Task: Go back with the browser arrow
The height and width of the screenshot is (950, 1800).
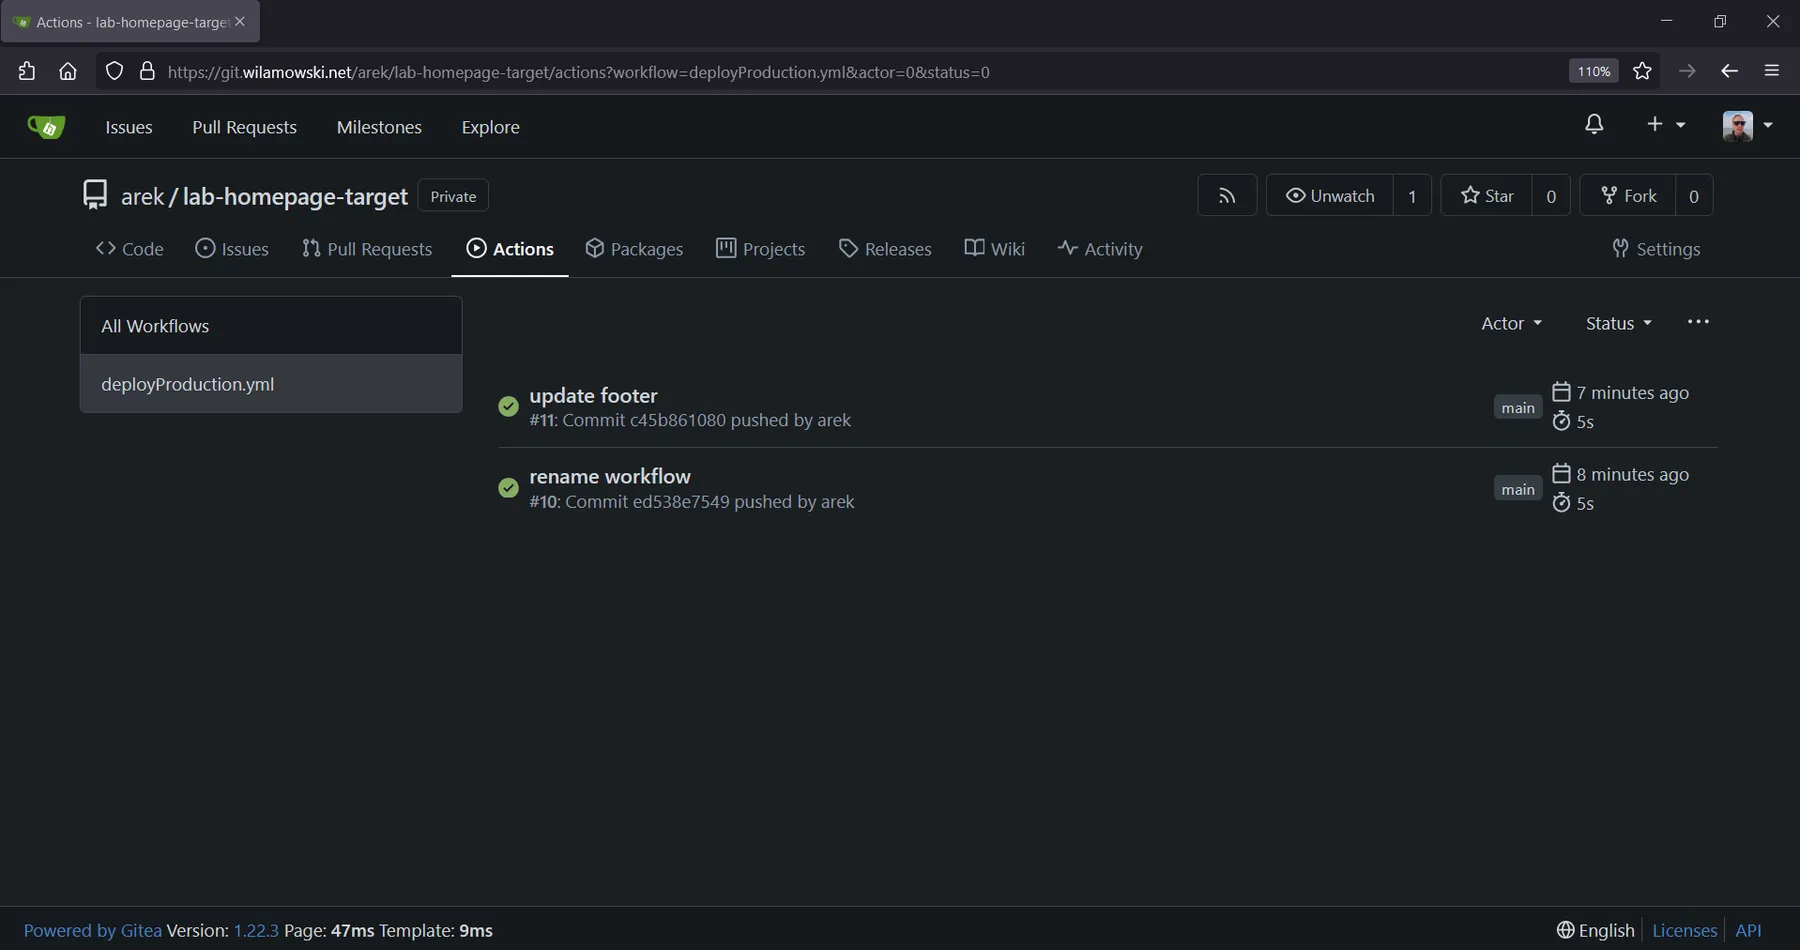Action: pyautogui.click(x=1729, y=71)
